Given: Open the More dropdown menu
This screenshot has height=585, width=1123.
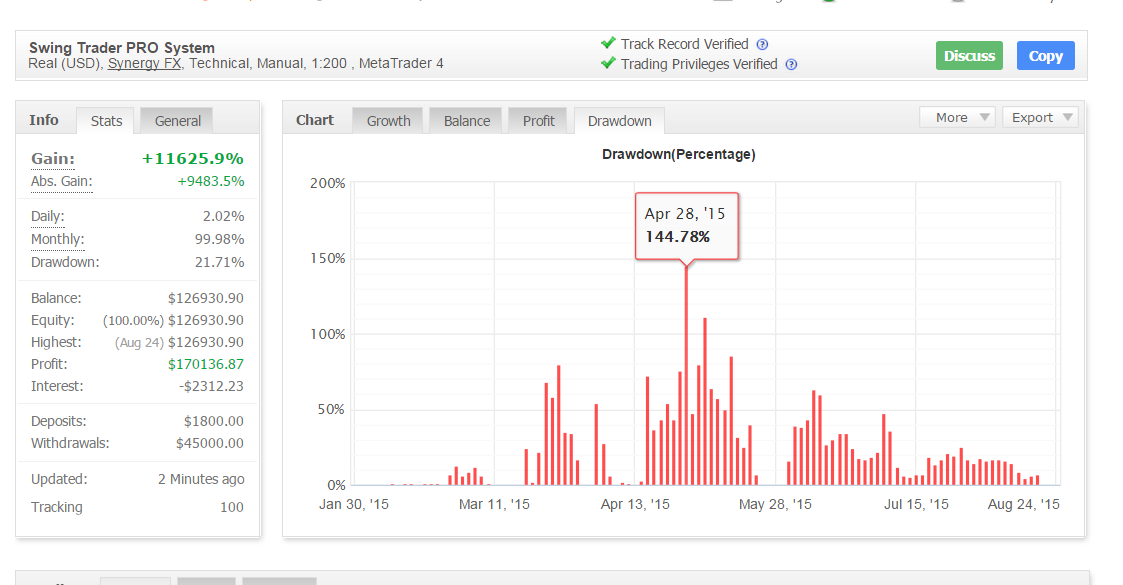Looking at the screenshot, I should tap(958, 117).
